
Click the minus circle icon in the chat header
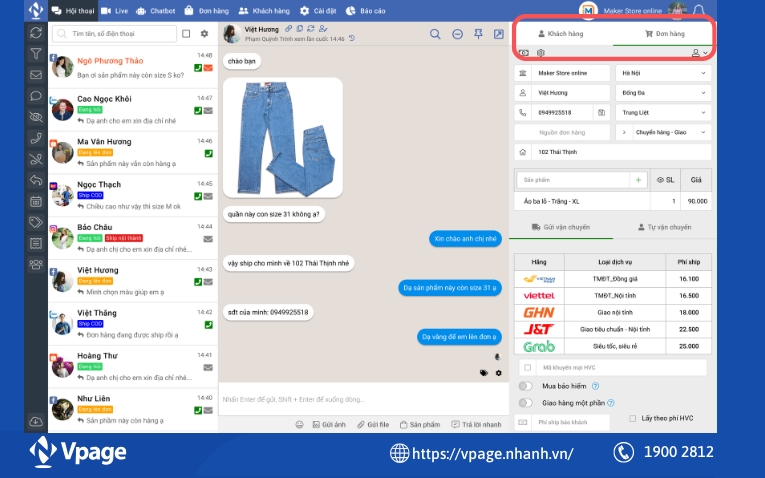[x=457, y=34]
